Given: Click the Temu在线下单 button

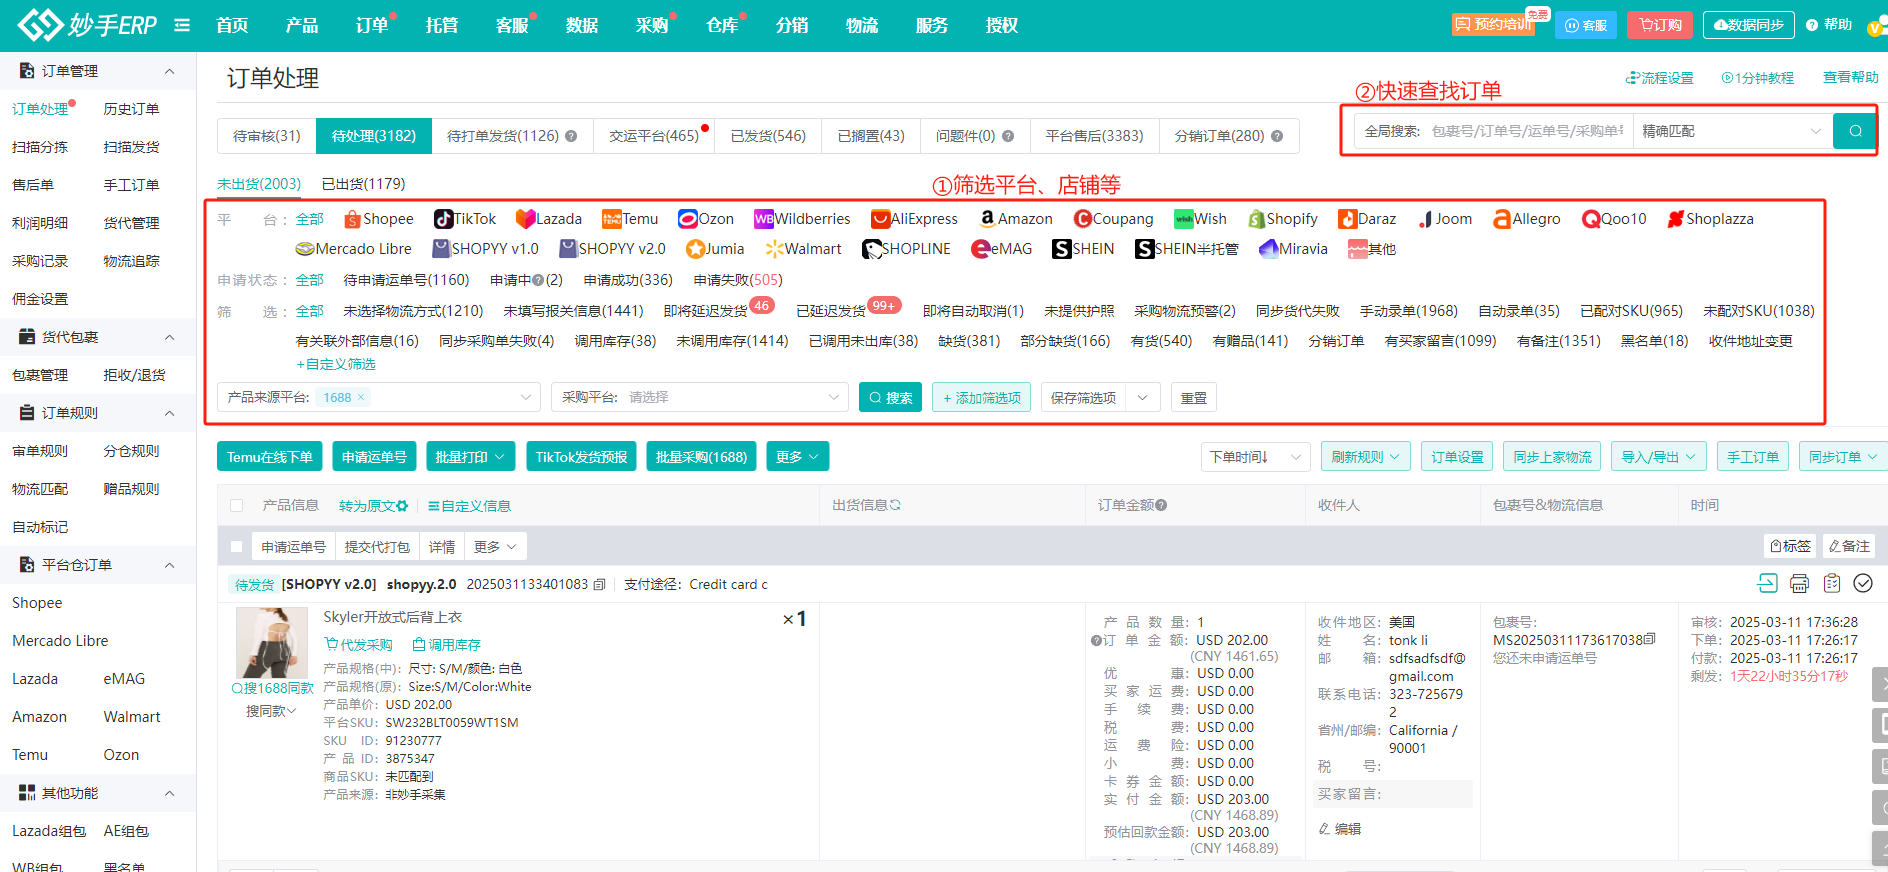Looking at the screenshot, I should (269, 457).
